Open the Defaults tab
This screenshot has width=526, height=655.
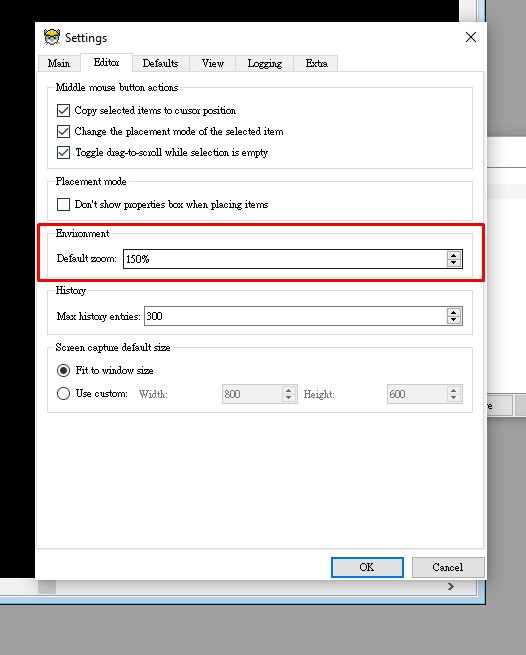160,63
